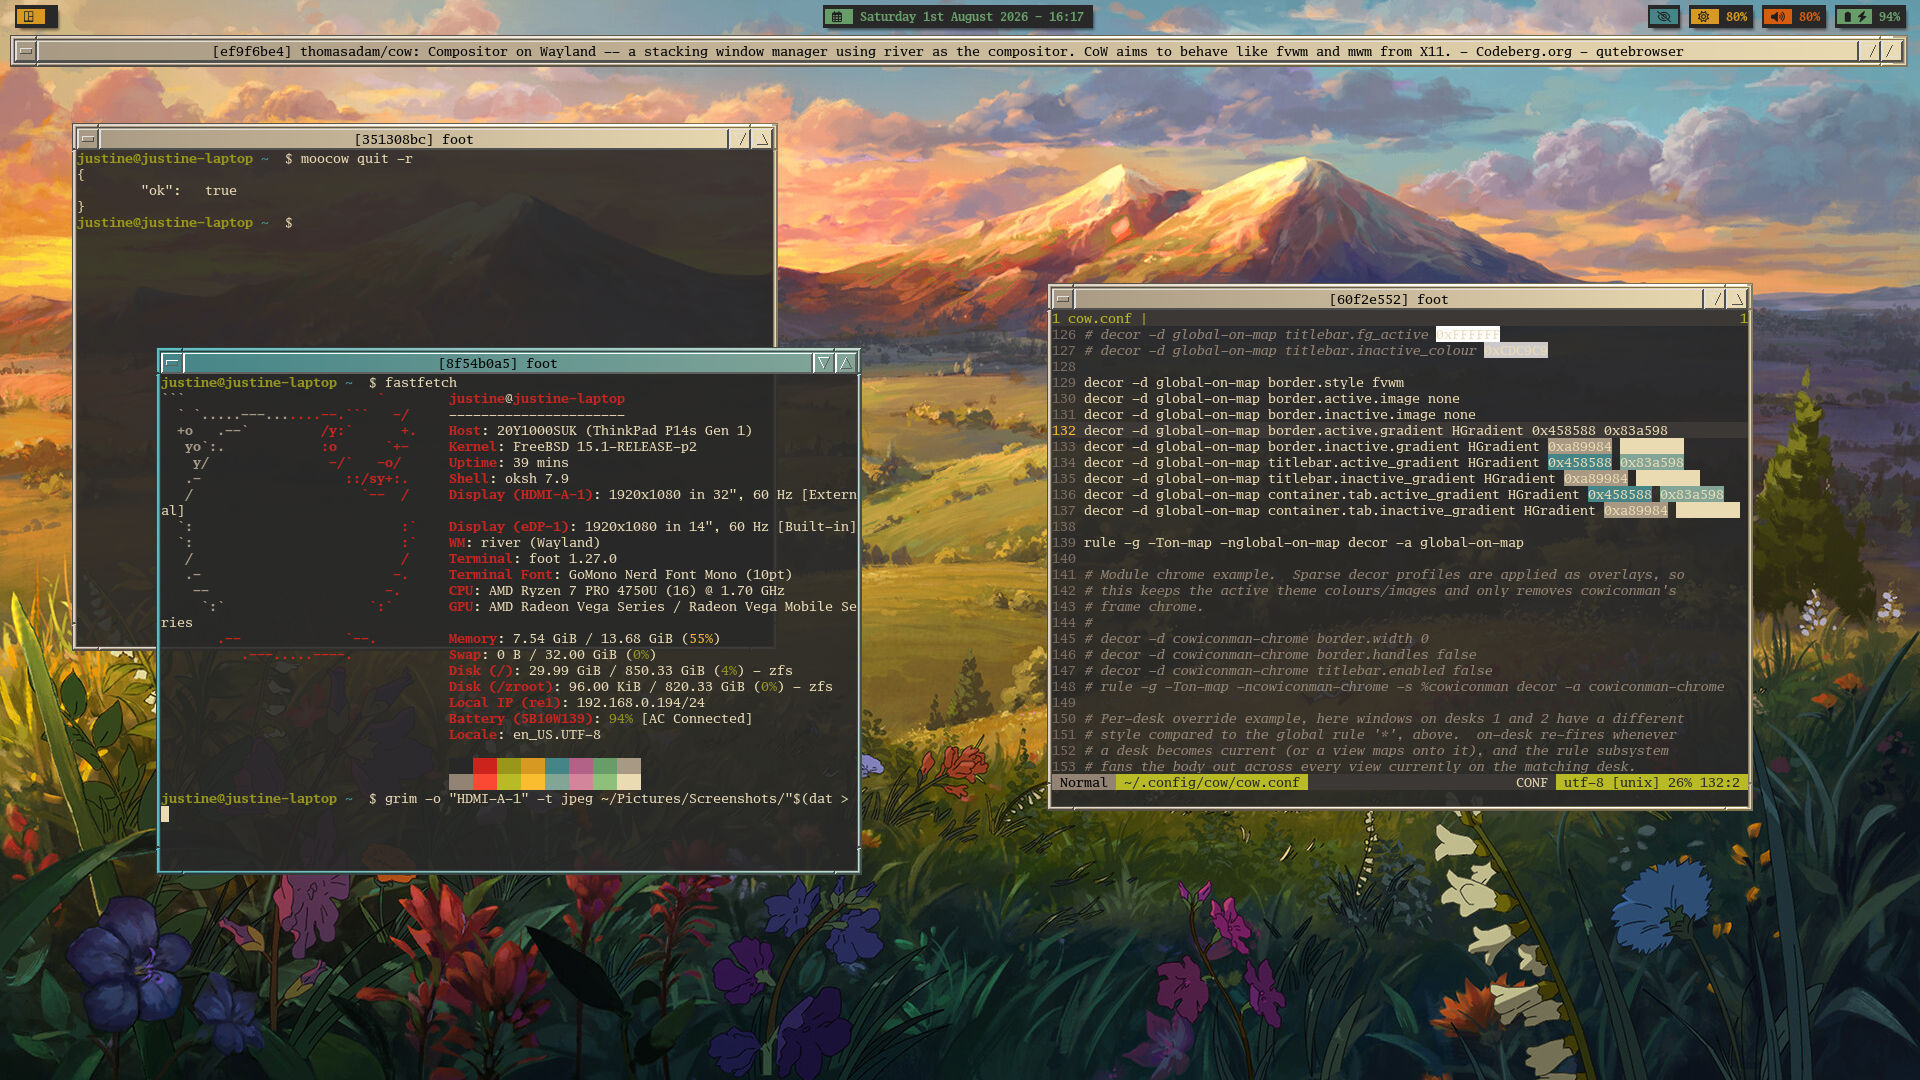Toggle the crossed-eye idle inhibitor
The width and height of the screenshot is (1920, 1080).
coord(1664,17)
